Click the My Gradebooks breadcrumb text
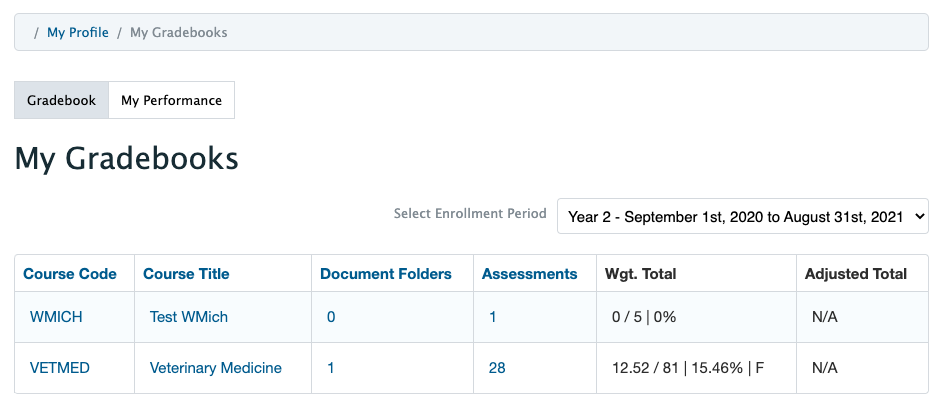The height and width of the screenshot is (419, 945). coord(178,33)
